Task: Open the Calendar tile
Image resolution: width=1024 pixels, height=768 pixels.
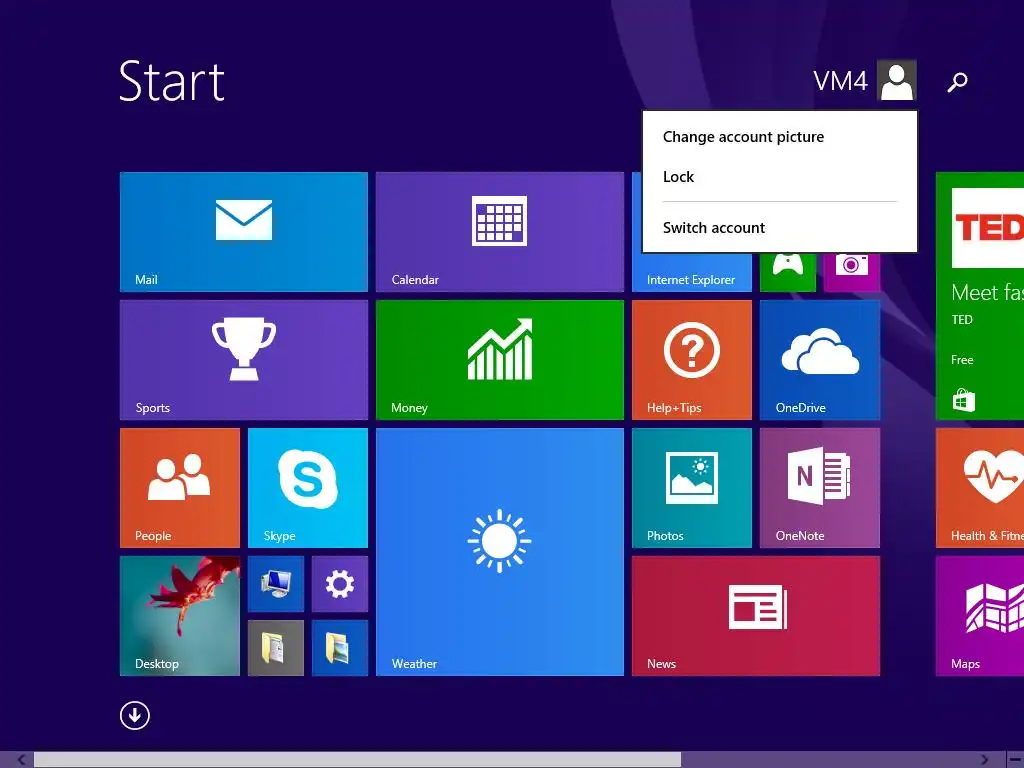Action: pyautogui.click(x=500, y=232)
